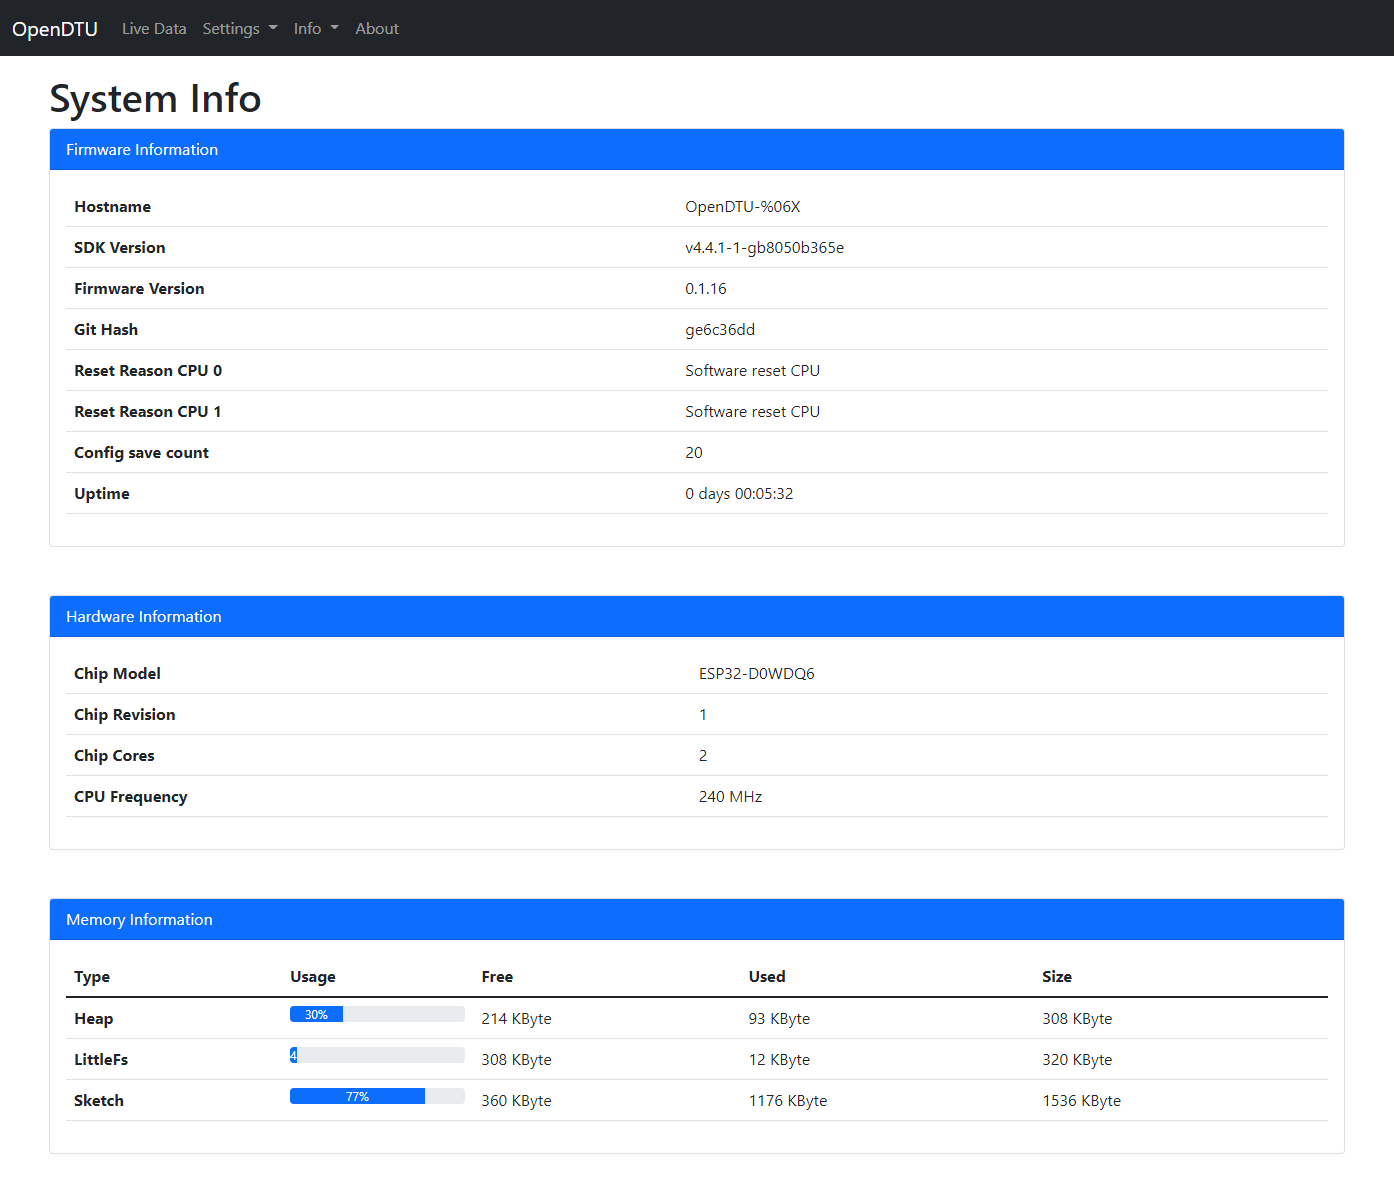Click the chip model value ESP32-D0WDQ6

click(x=756, y=674)
